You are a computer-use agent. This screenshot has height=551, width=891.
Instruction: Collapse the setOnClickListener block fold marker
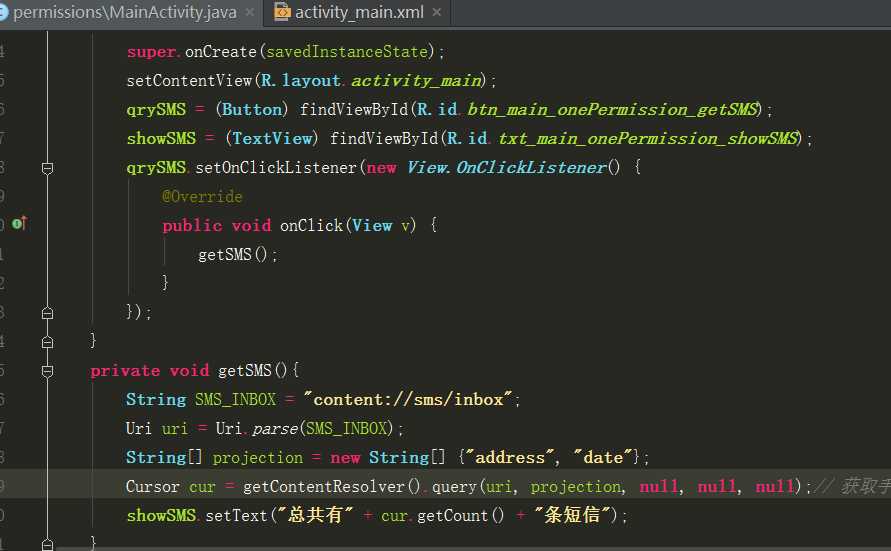48,168
